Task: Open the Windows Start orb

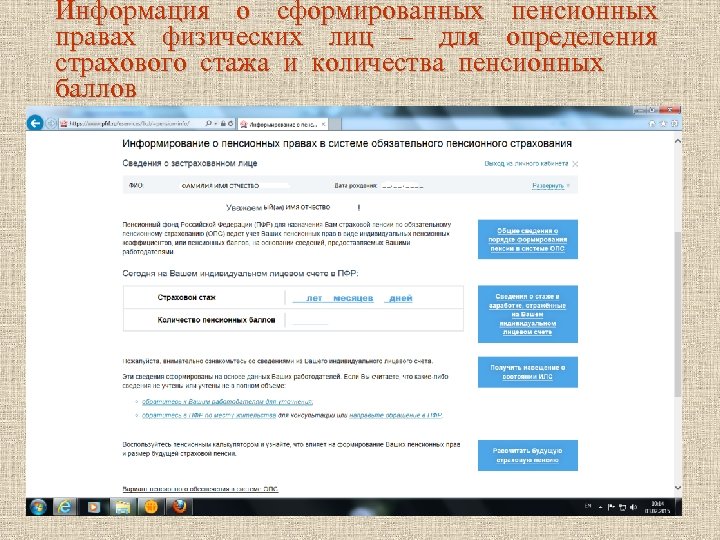Action: pyautogui.click(x=38, y=507)
